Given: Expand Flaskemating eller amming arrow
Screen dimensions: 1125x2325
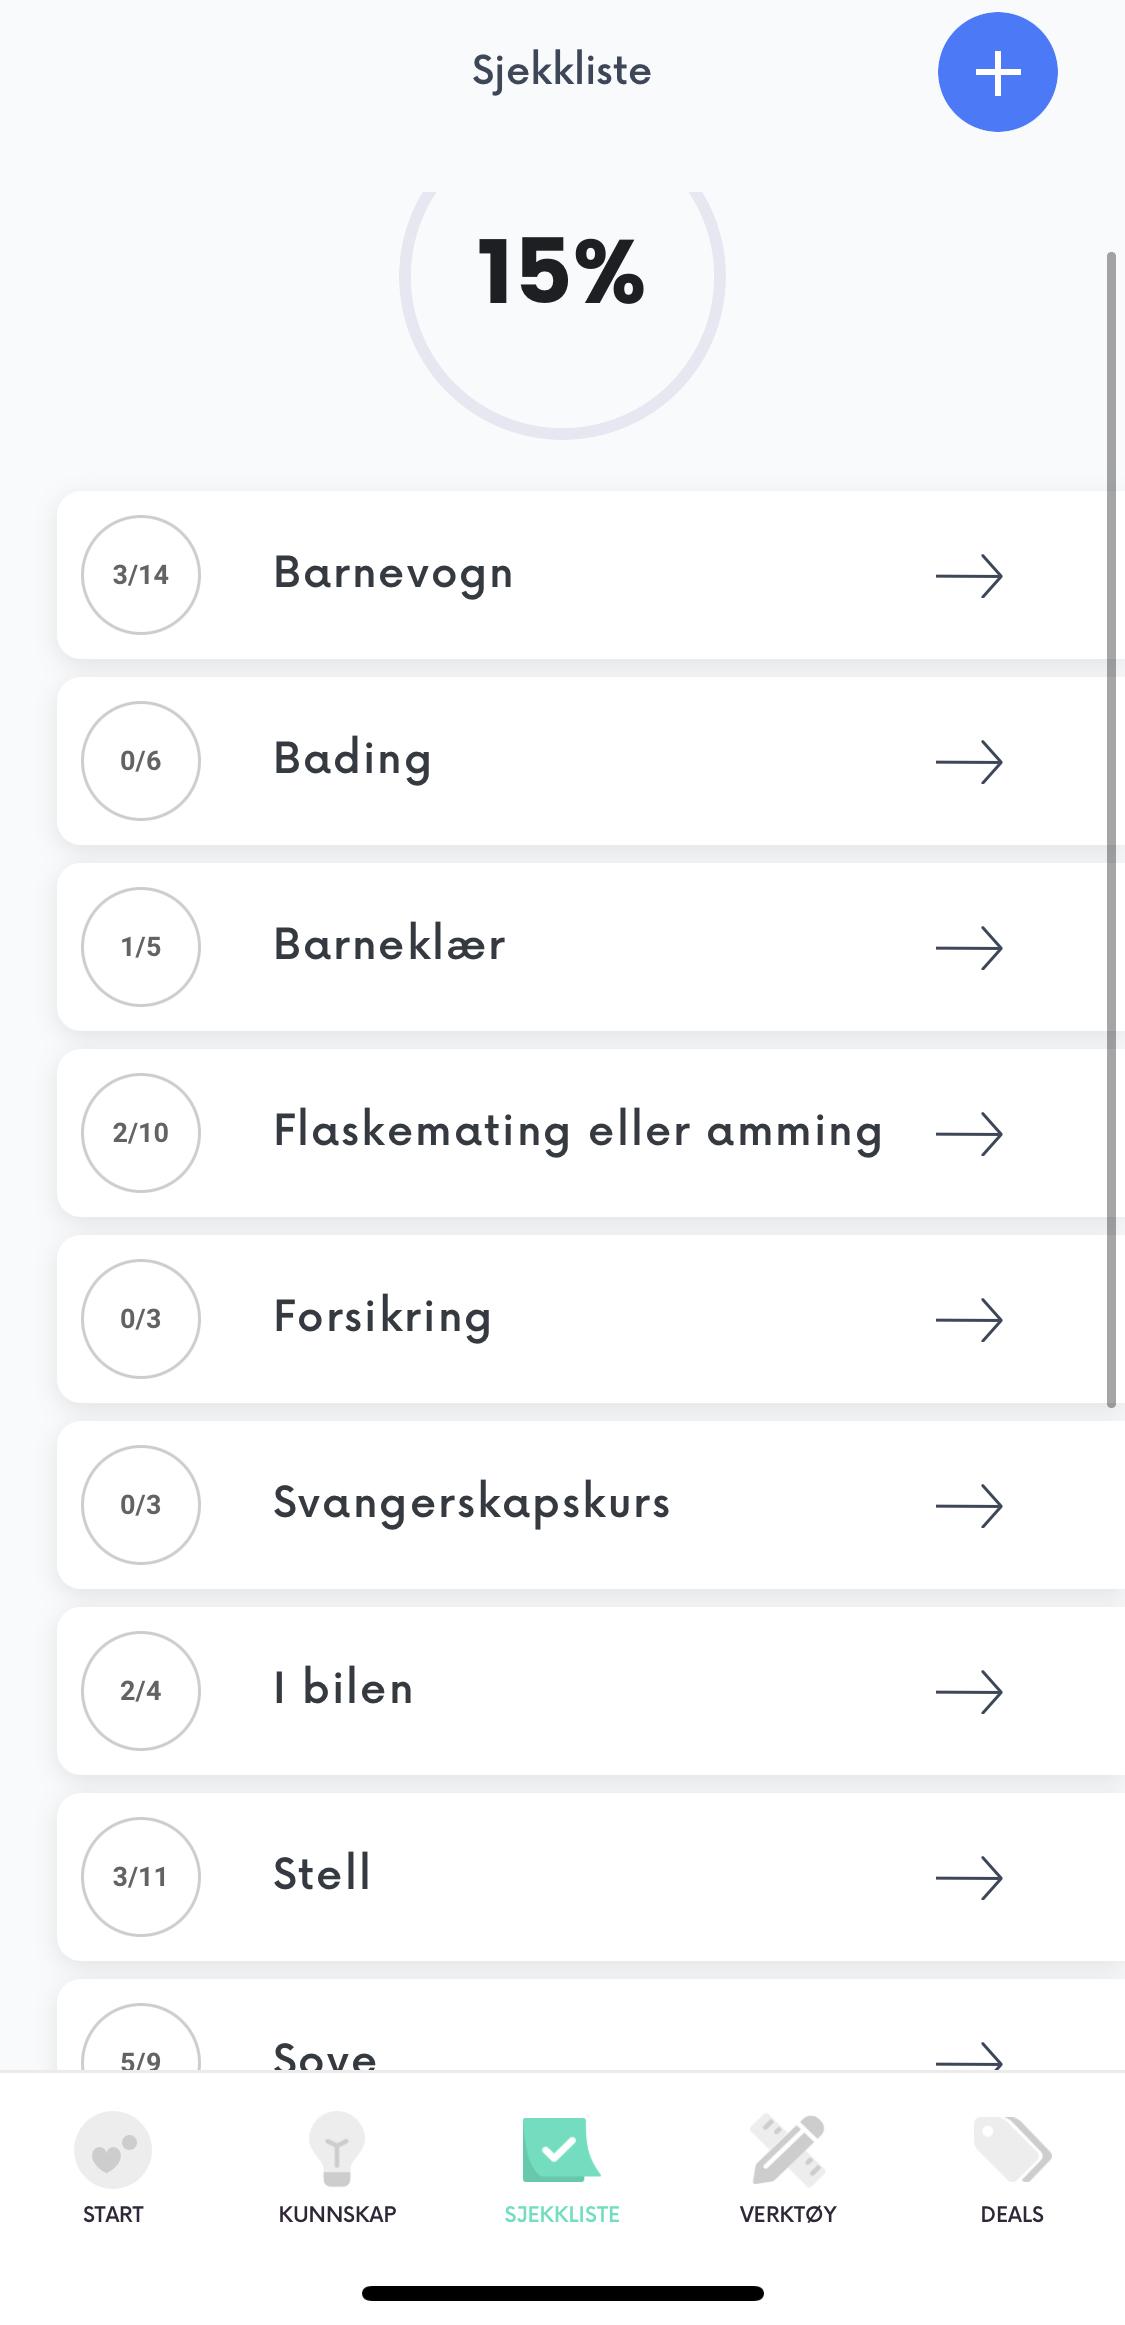Looking at the screenshot, I should click(x=969, y=1134).
